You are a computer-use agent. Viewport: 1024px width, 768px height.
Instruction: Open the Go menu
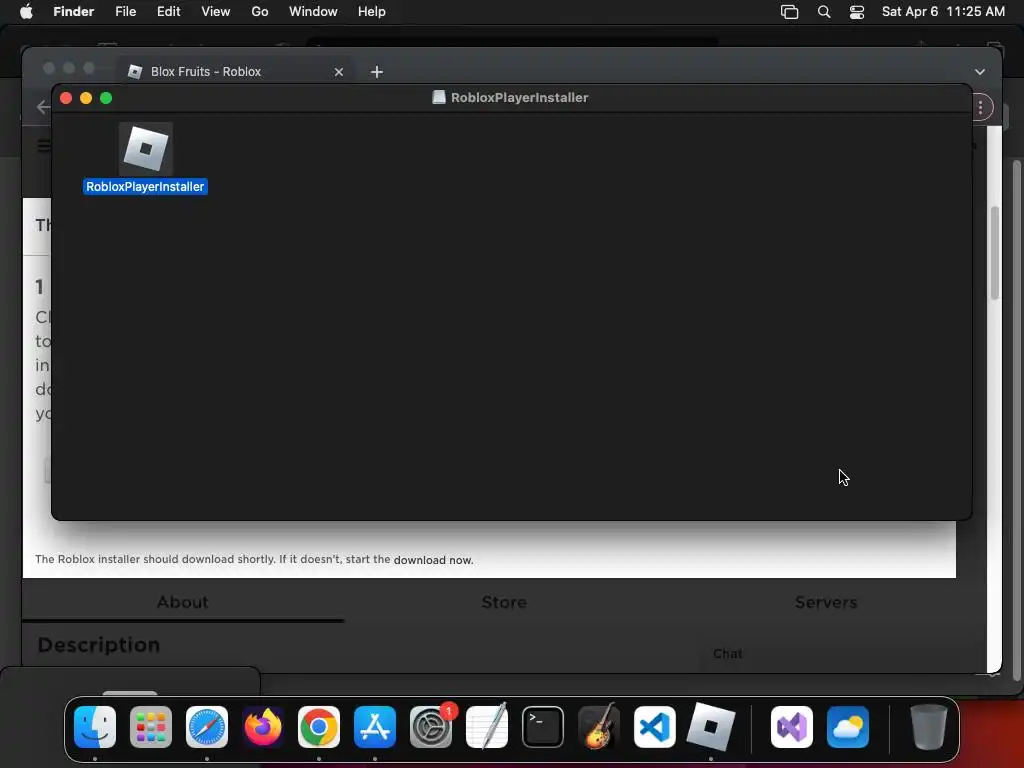point(260,12)
